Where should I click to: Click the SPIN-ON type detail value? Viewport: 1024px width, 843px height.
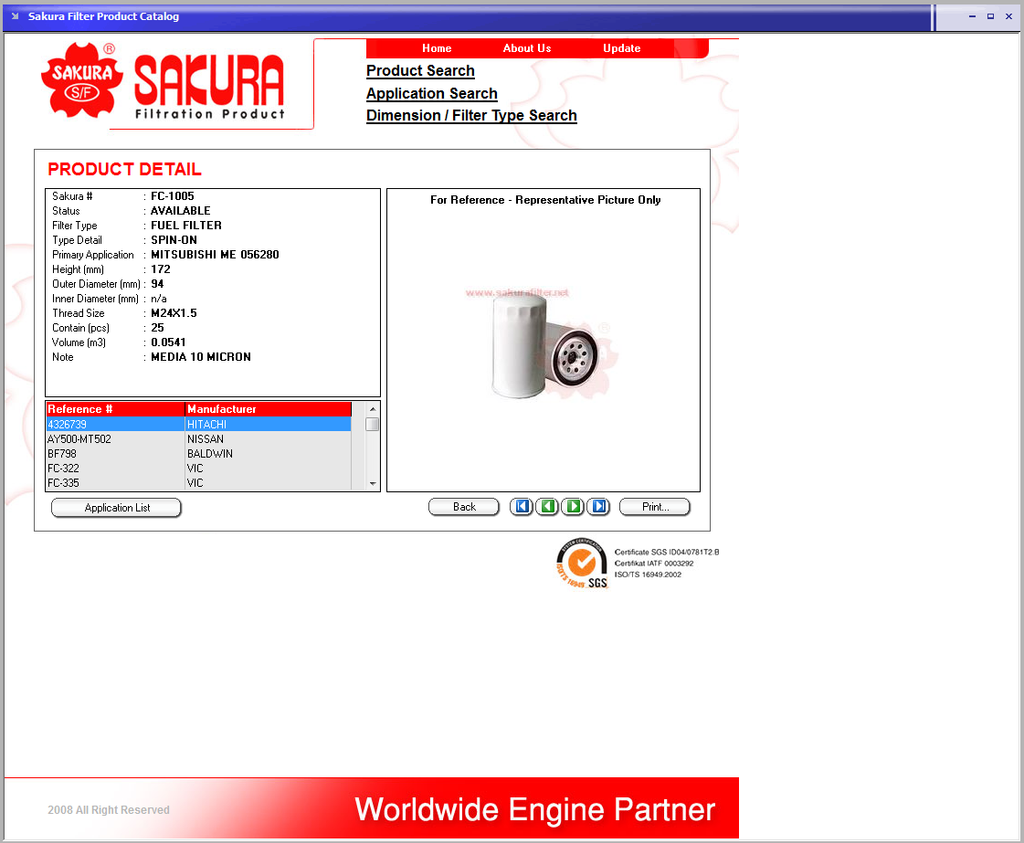click(174, 240)
